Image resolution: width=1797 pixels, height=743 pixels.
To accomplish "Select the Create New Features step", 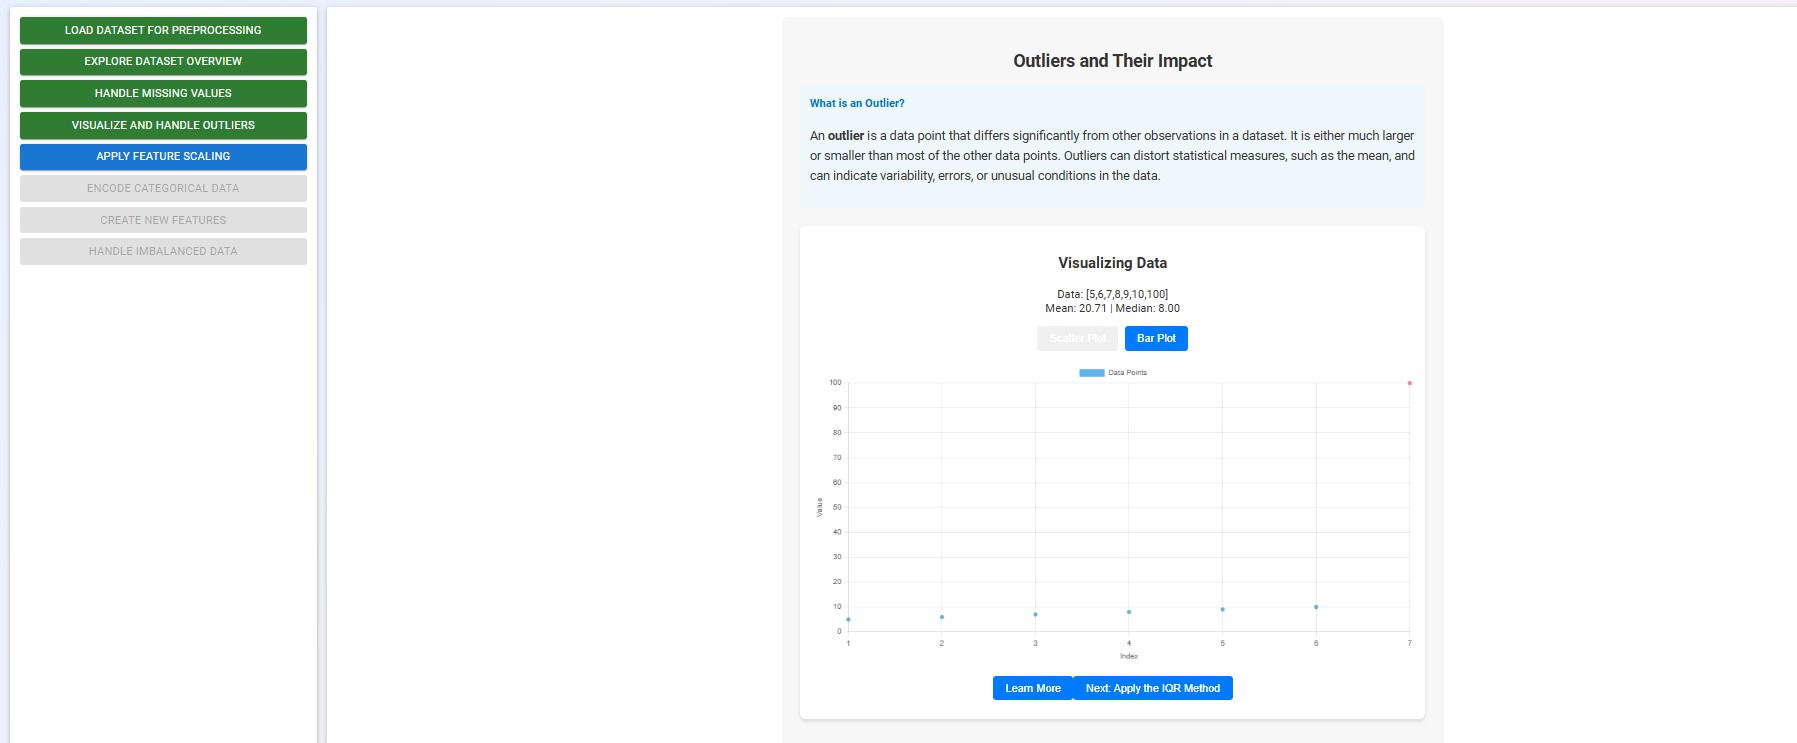I will coord(162,219).
